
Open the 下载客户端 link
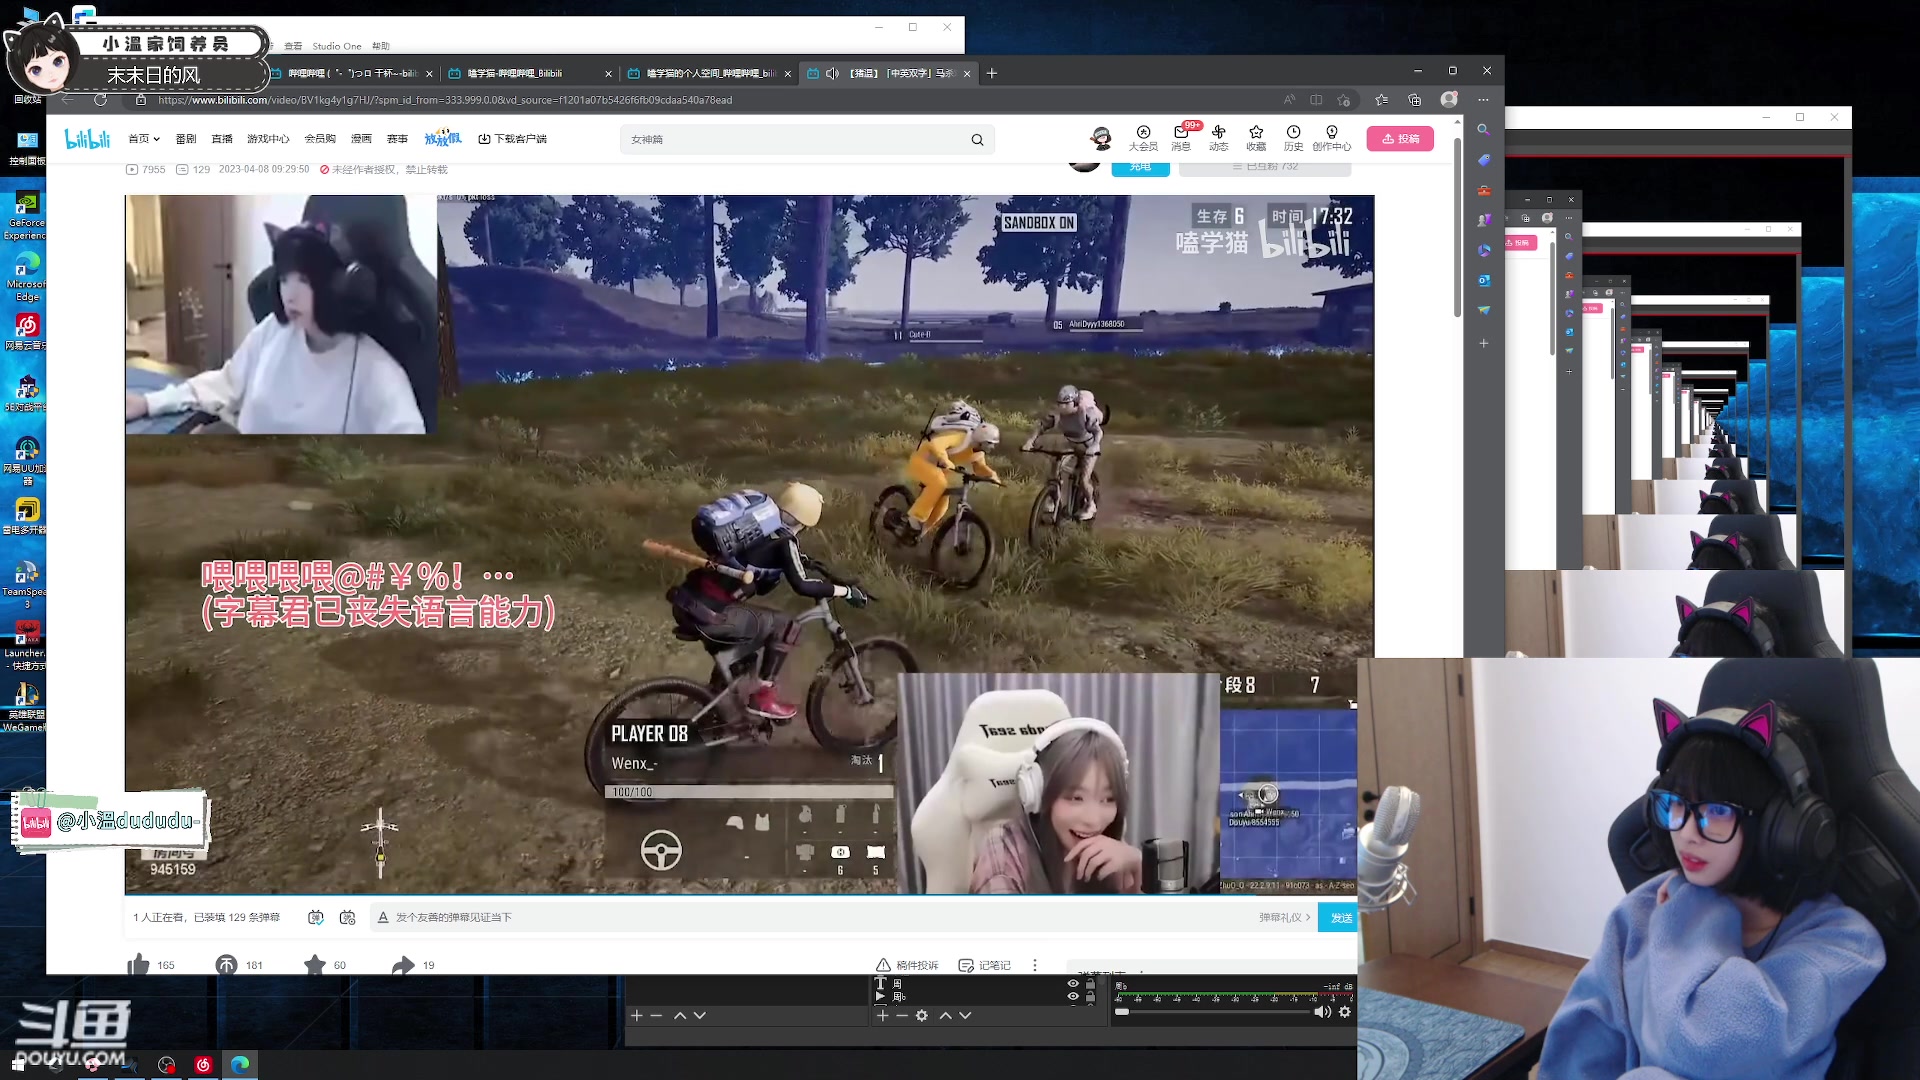point(513,139)
